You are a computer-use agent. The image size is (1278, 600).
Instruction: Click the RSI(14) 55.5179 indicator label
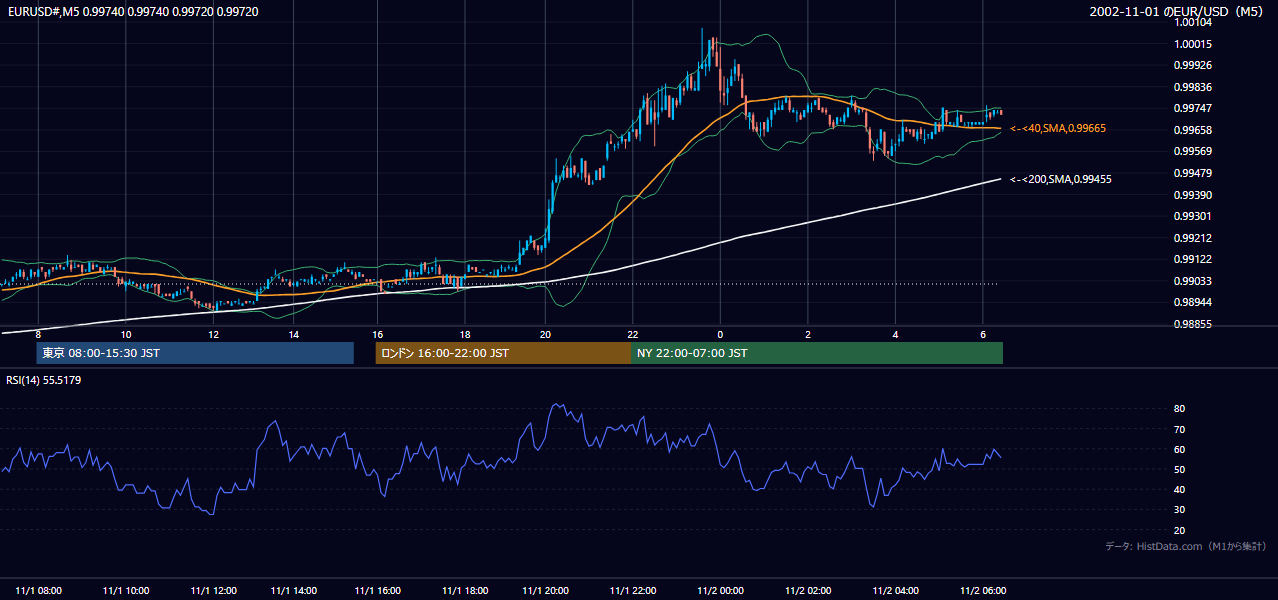pyautogui.click(x=44, y=380)
